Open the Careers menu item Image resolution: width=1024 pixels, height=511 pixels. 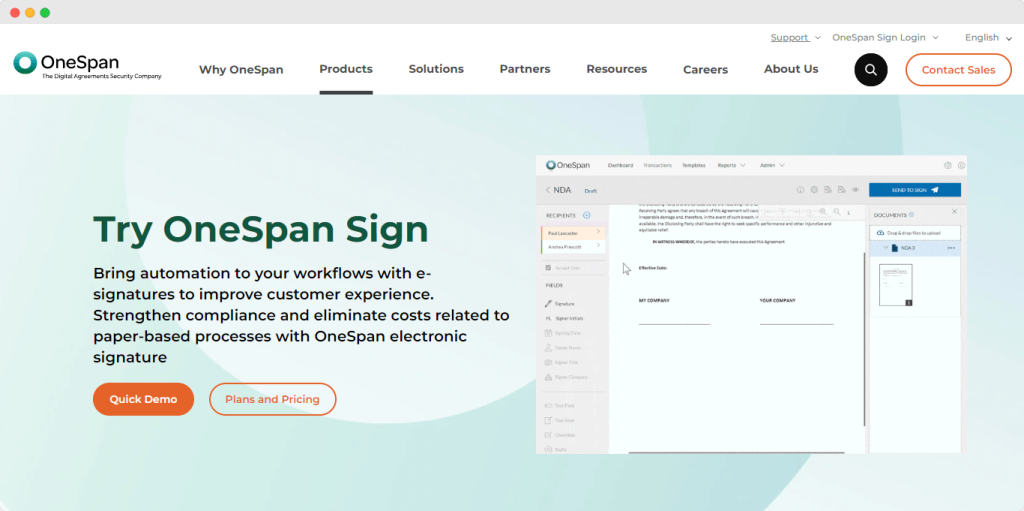point(705,69)
